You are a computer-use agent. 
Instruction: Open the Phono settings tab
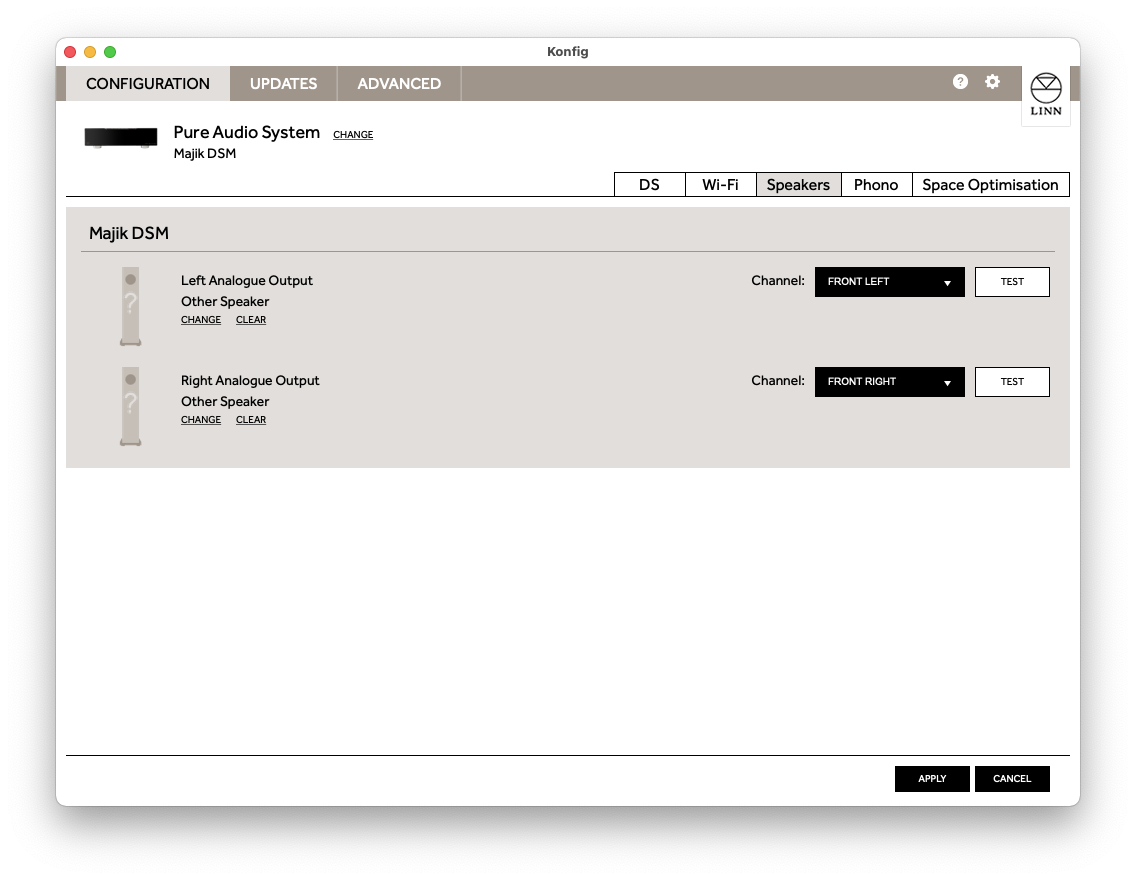coord(876,185)
